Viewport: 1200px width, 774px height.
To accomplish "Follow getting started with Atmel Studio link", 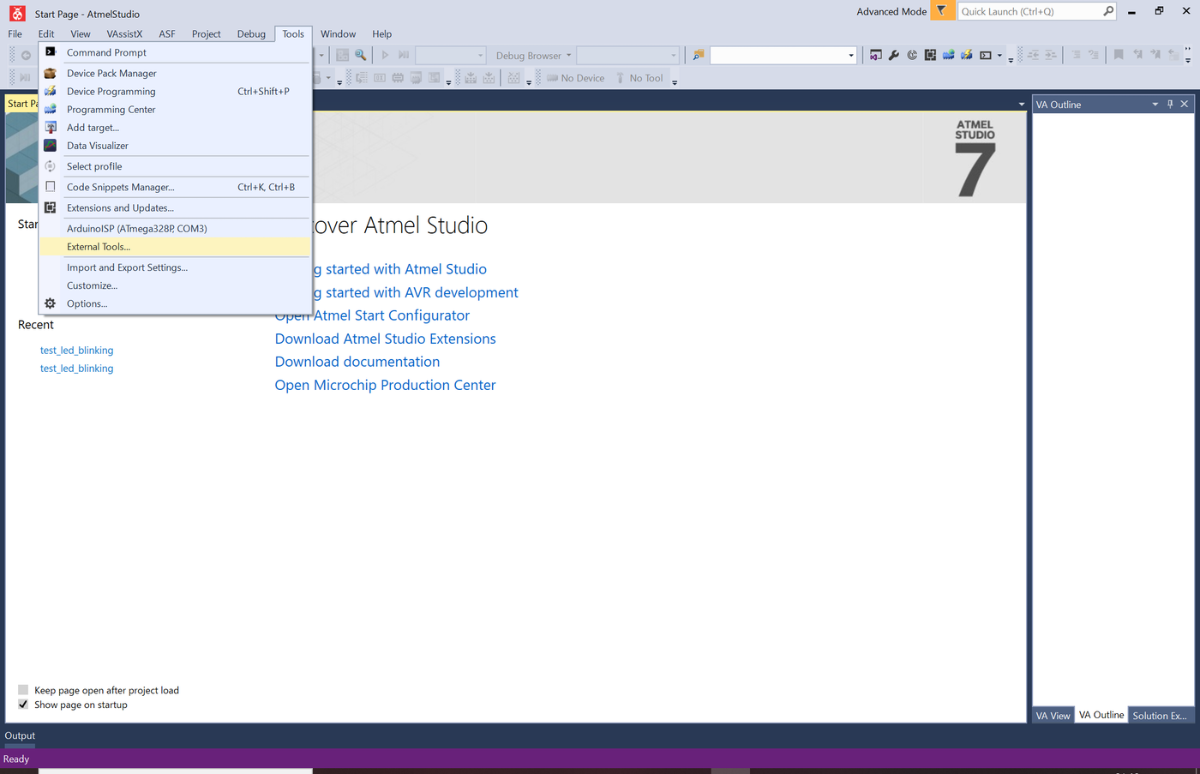I will tap(400, 269).
